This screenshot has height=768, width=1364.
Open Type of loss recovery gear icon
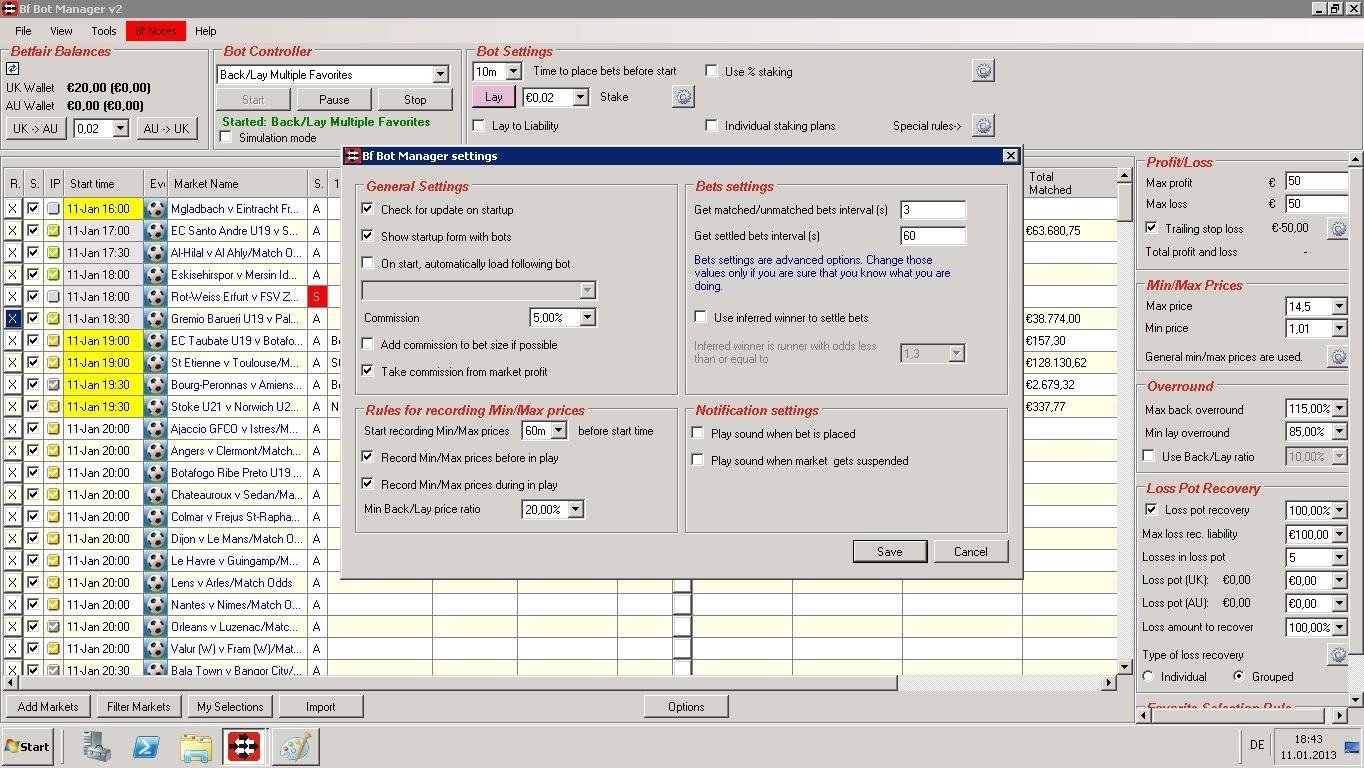tap(1337, 655)
